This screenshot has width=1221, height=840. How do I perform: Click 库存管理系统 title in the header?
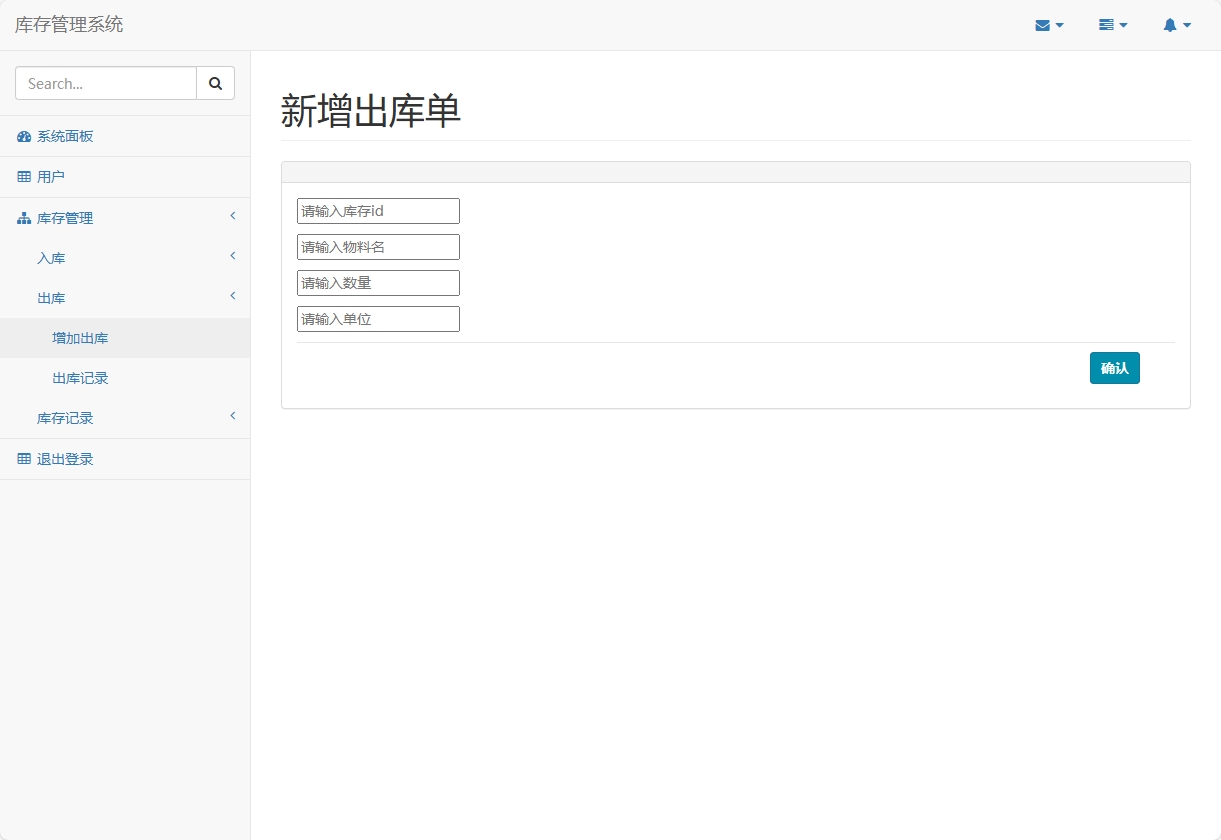tap(68, 24)
